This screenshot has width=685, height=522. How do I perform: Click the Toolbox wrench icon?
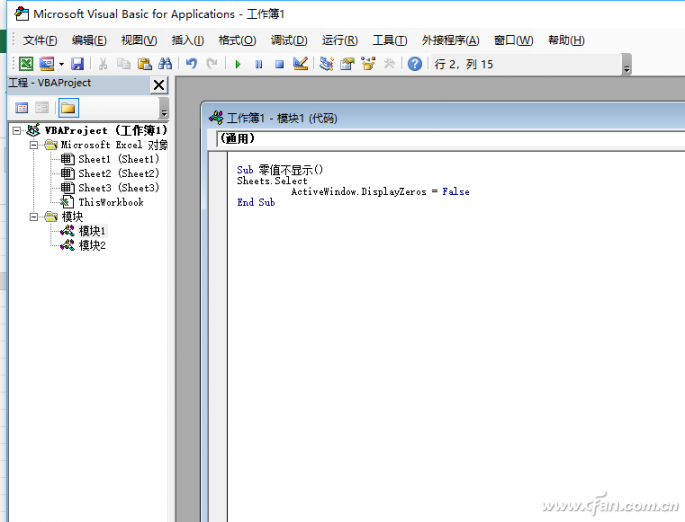coord(389,64)
